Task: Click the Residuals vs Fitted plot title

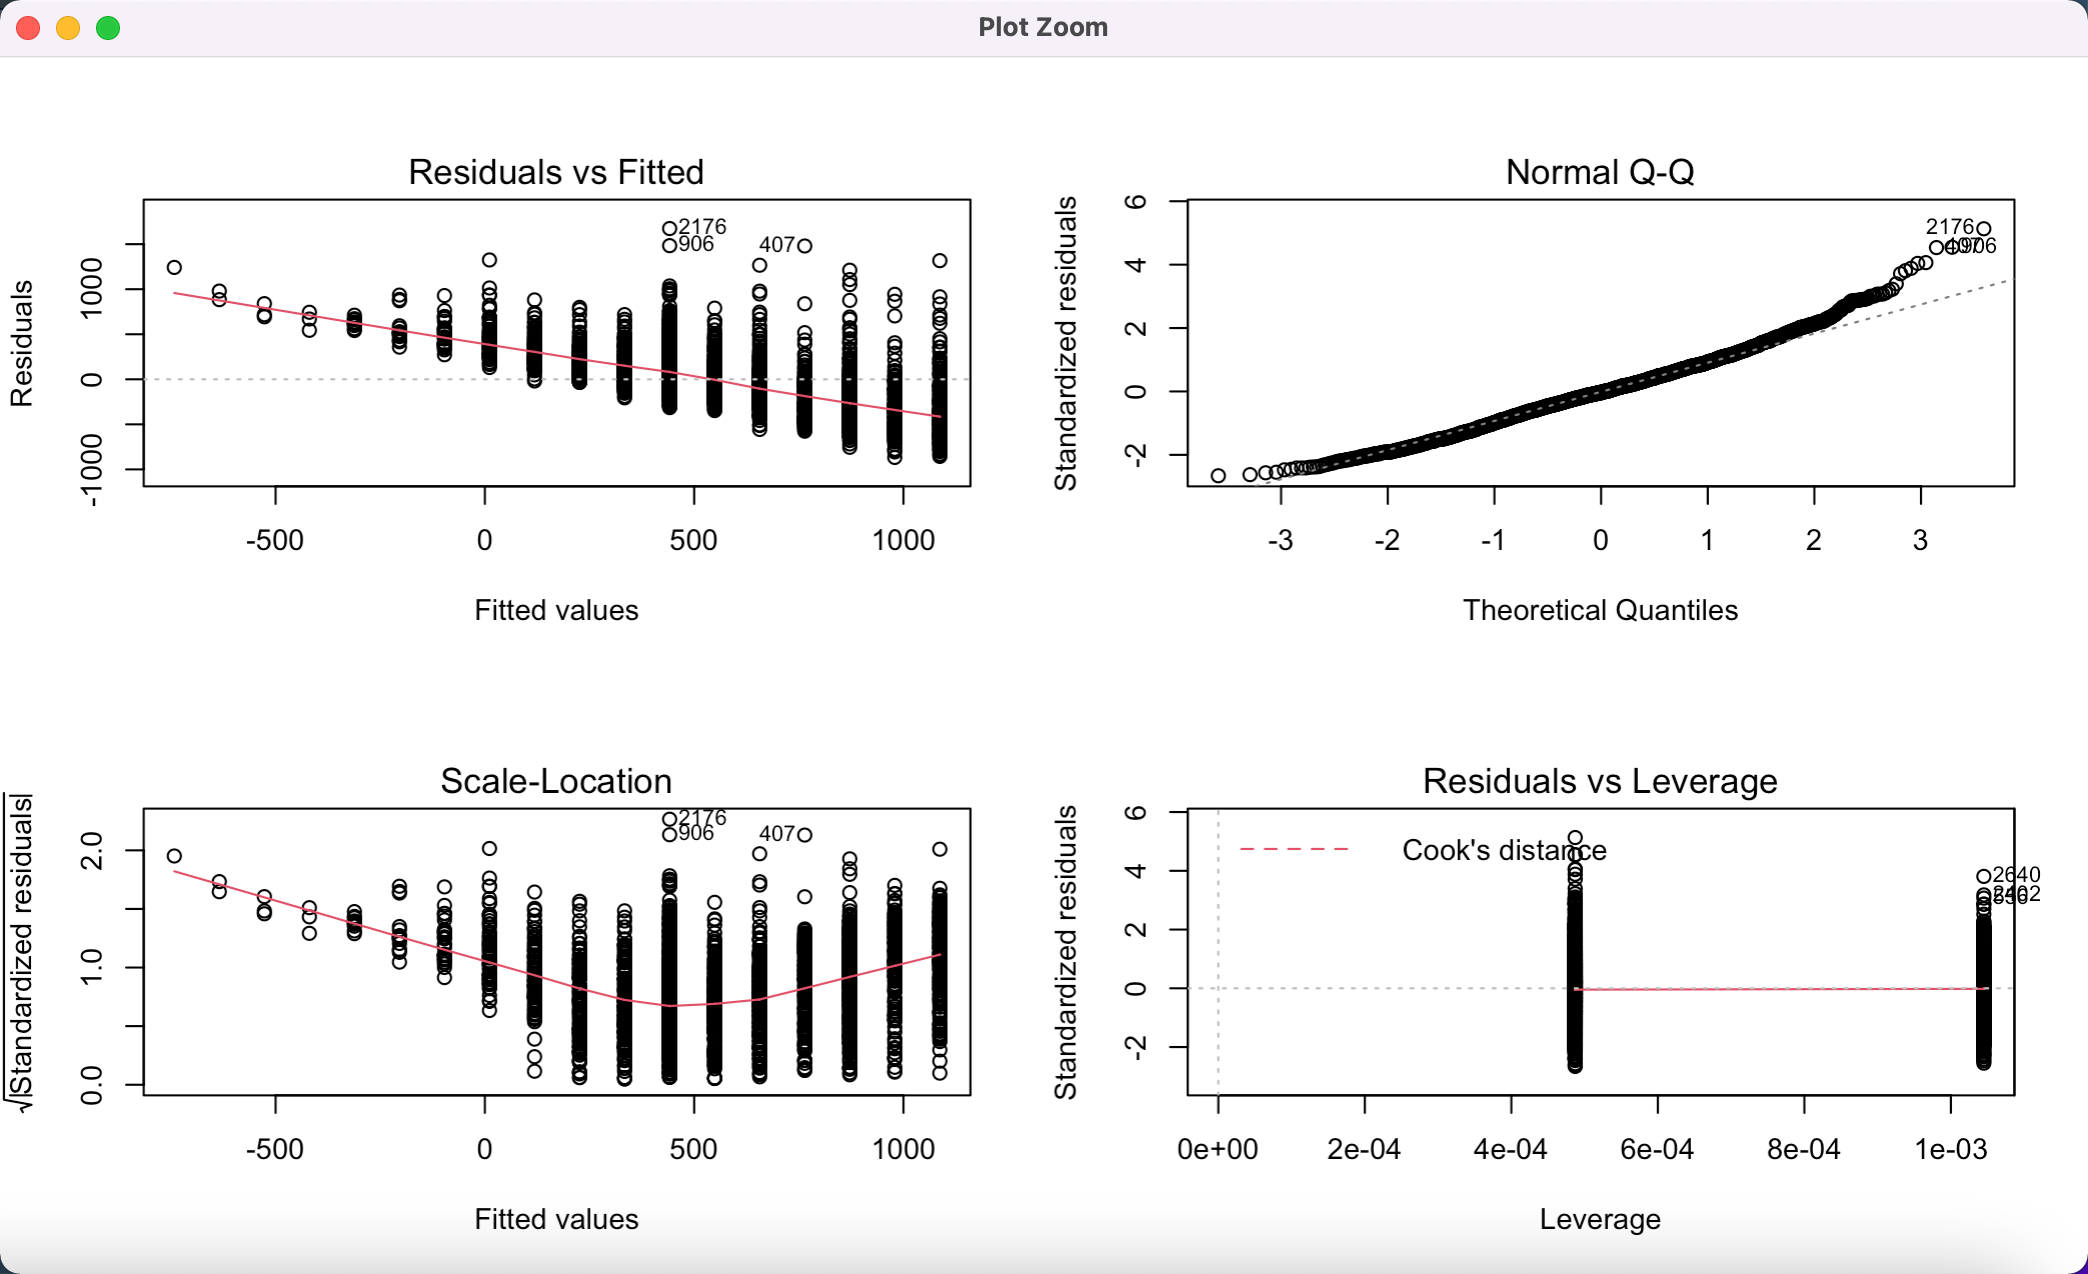Action: (x=556, y=172)
